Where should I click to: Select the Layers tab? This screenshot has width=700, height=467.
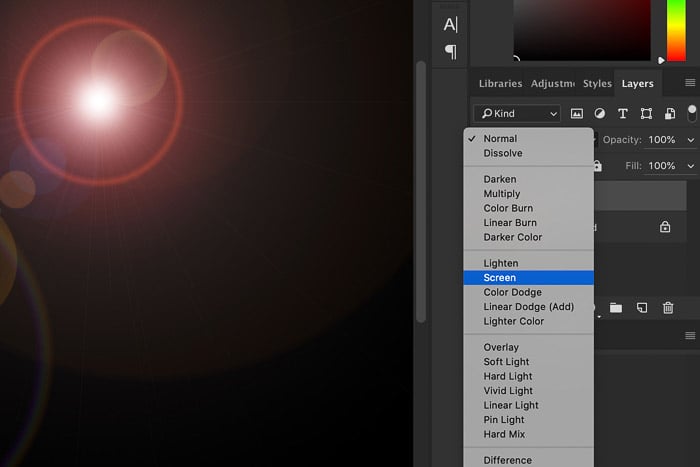tap(638, 83)
